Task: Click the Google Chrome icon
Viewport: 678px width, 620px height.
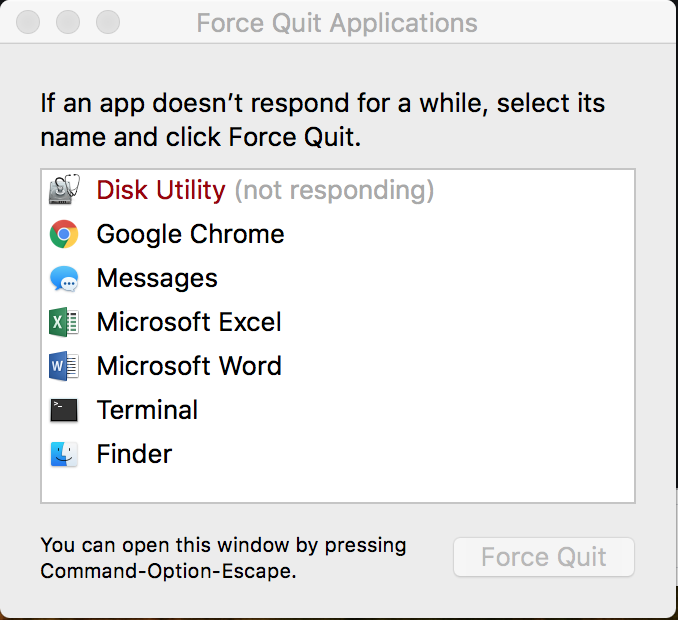Action: (x=64, y=234)
